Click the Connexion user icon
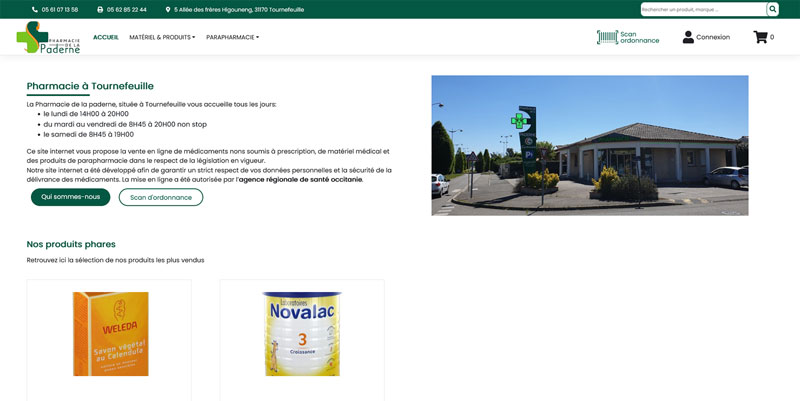The width and height of the screenshot is (800, 401). tap(688, 37)
